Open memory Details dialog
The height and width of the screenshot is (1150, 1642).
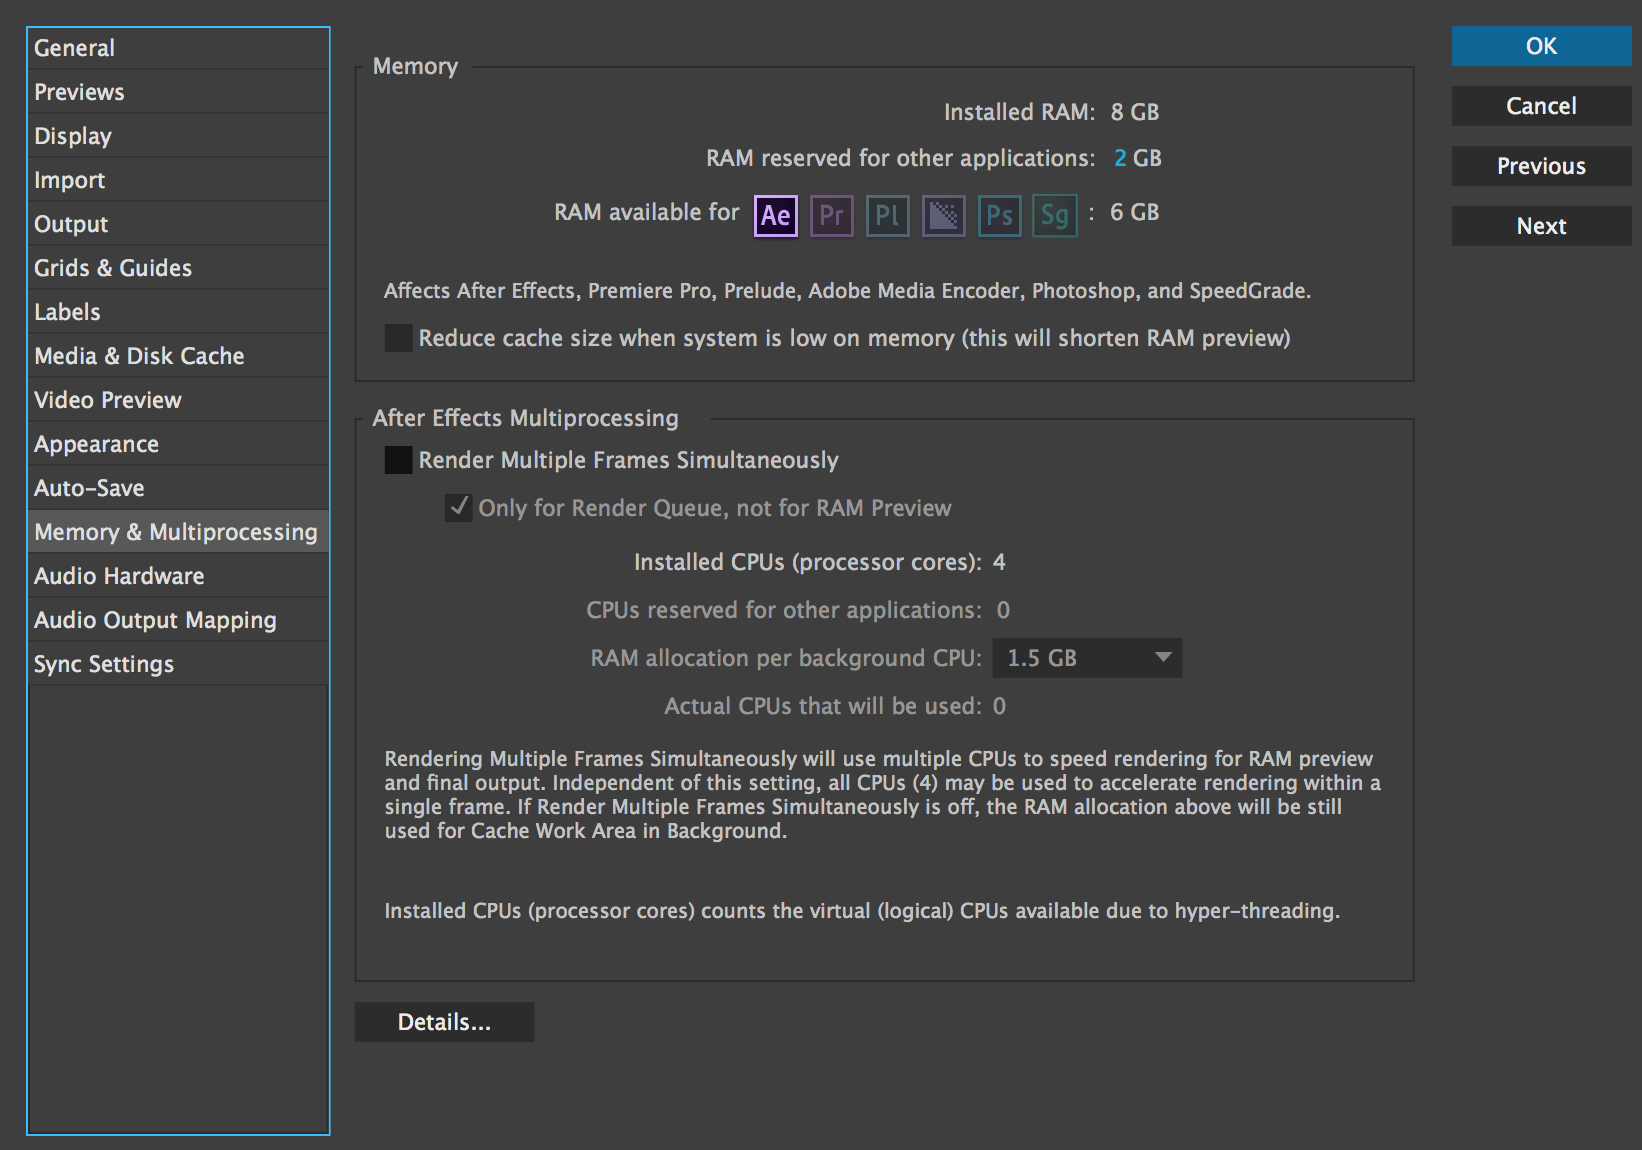444,1022
